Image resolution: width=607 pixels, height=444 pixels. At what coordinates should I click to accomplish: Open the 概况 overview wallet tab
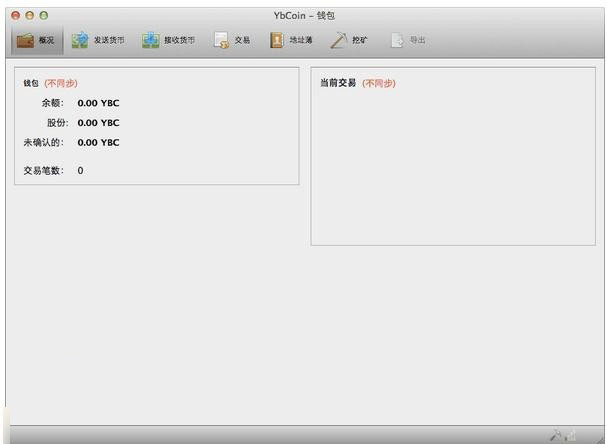pos(36,40)
